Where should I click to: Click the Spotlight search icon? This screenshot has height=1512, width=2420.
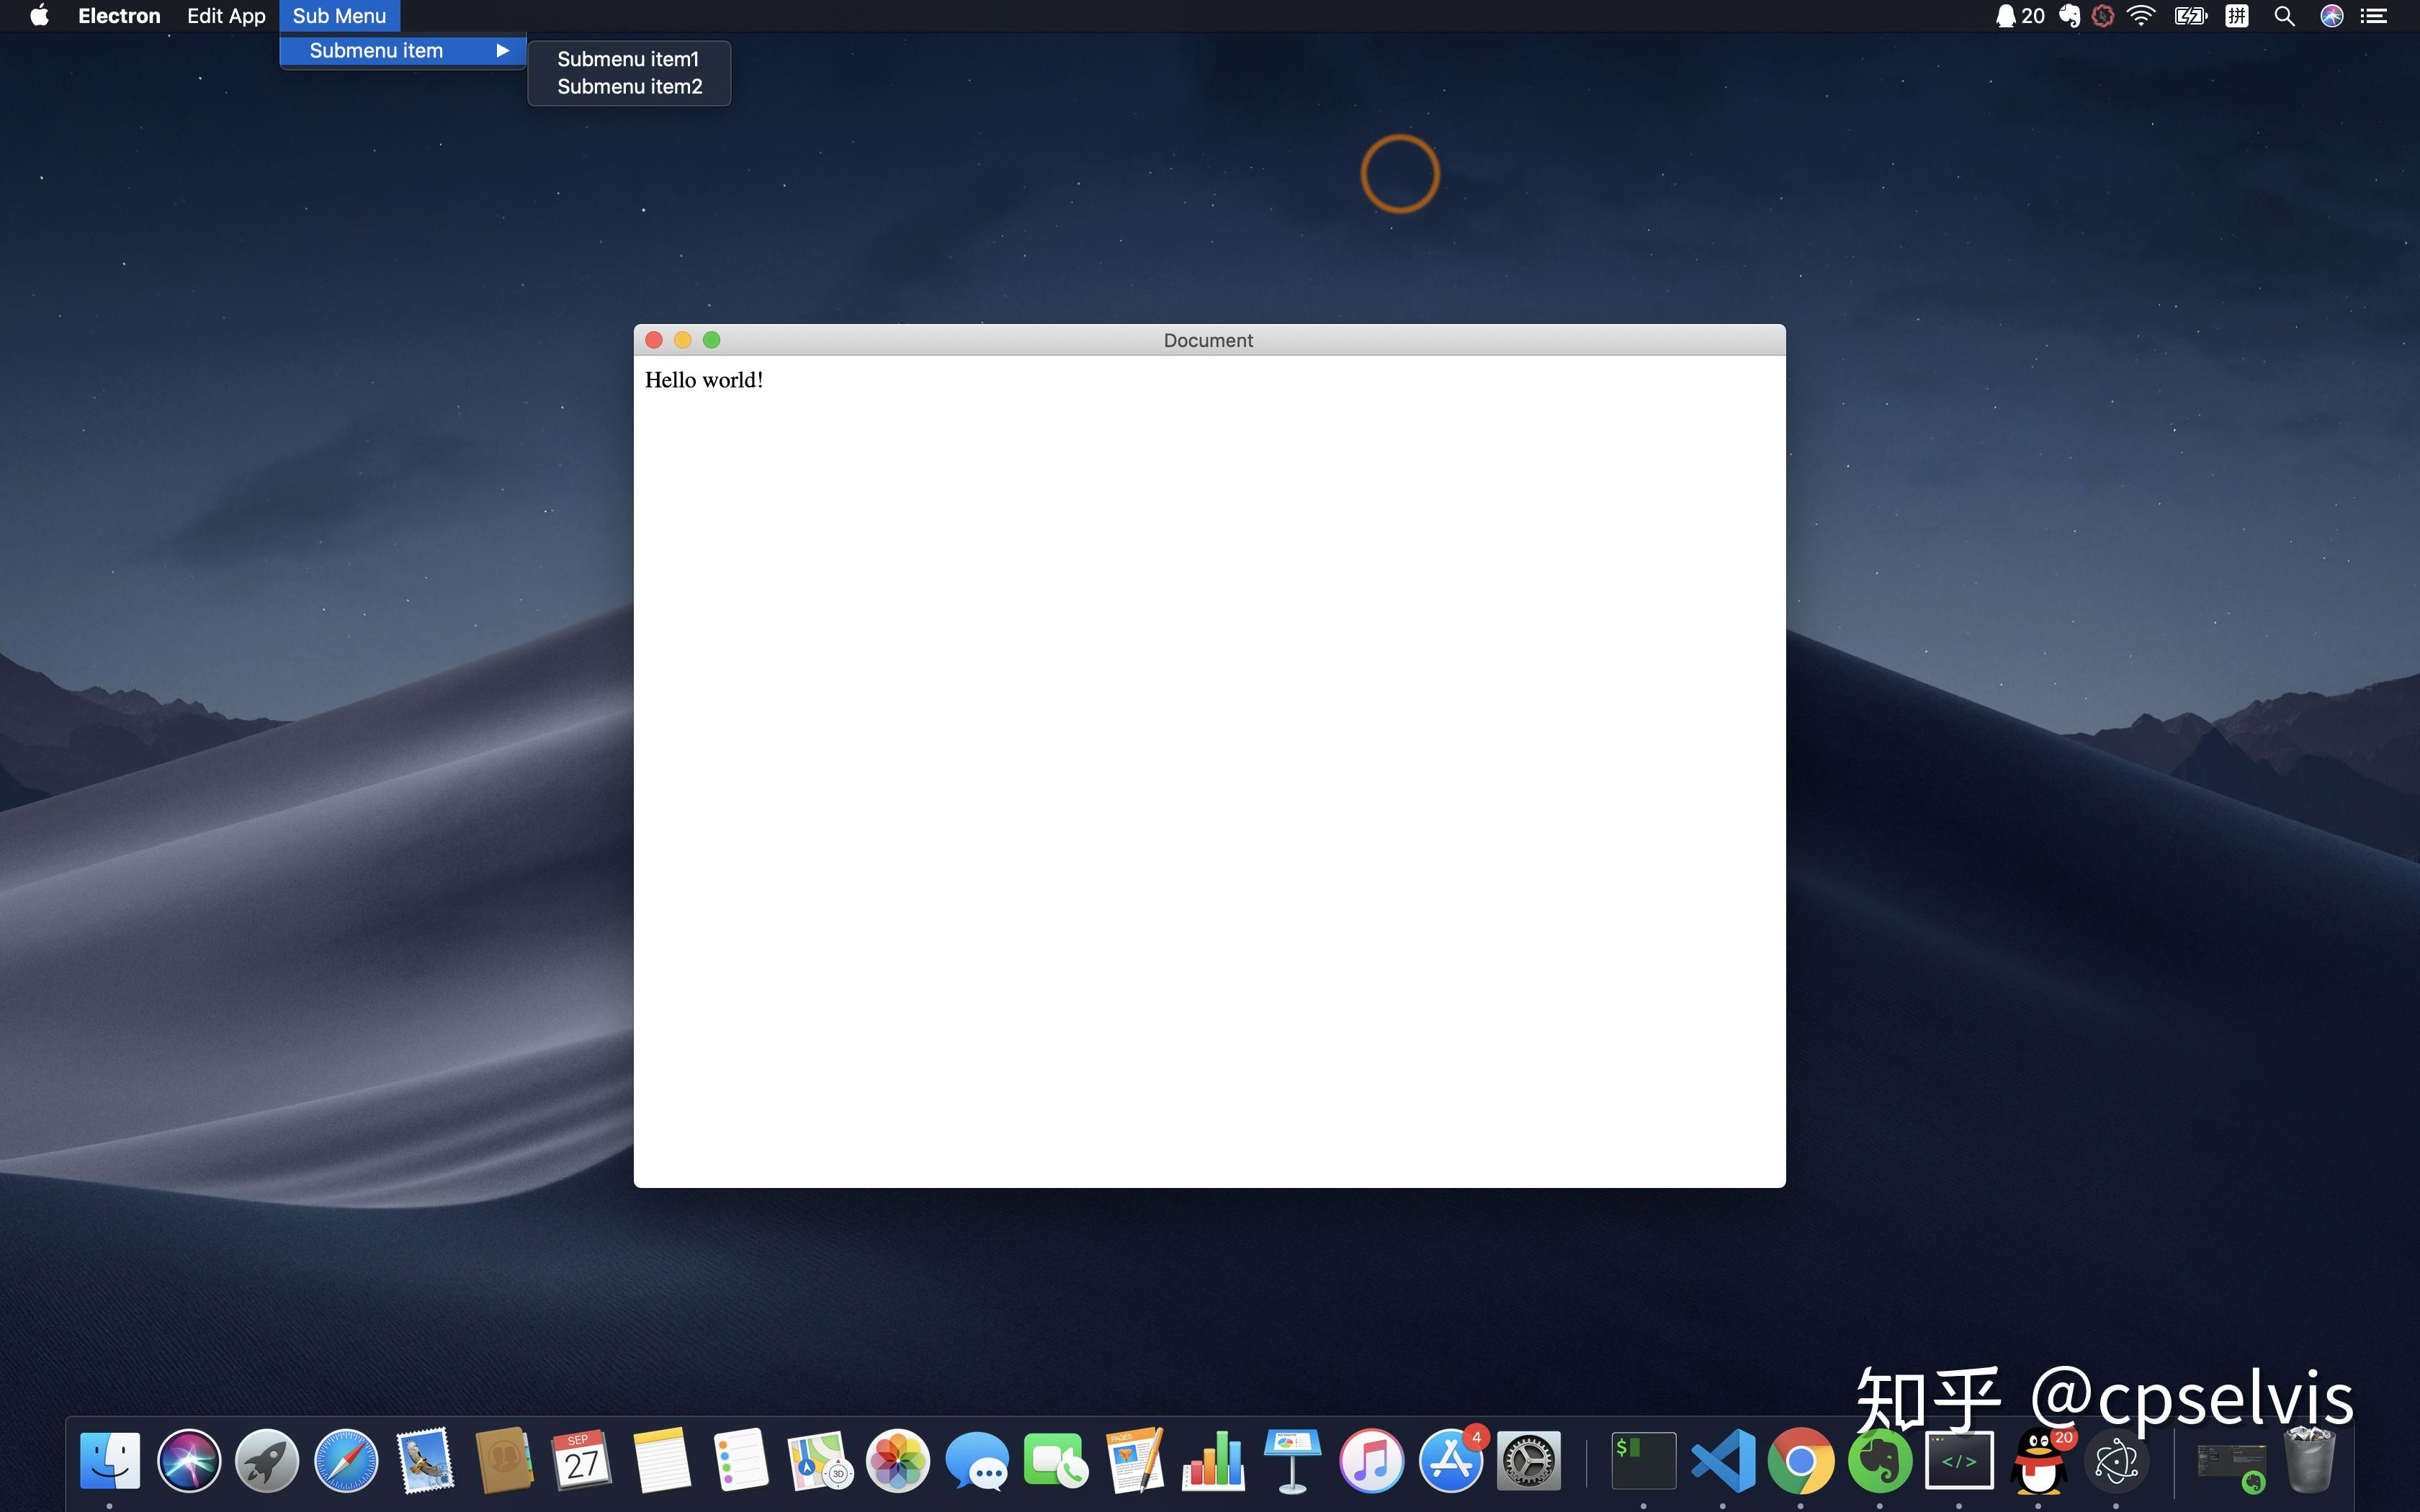coord(2284,16)
